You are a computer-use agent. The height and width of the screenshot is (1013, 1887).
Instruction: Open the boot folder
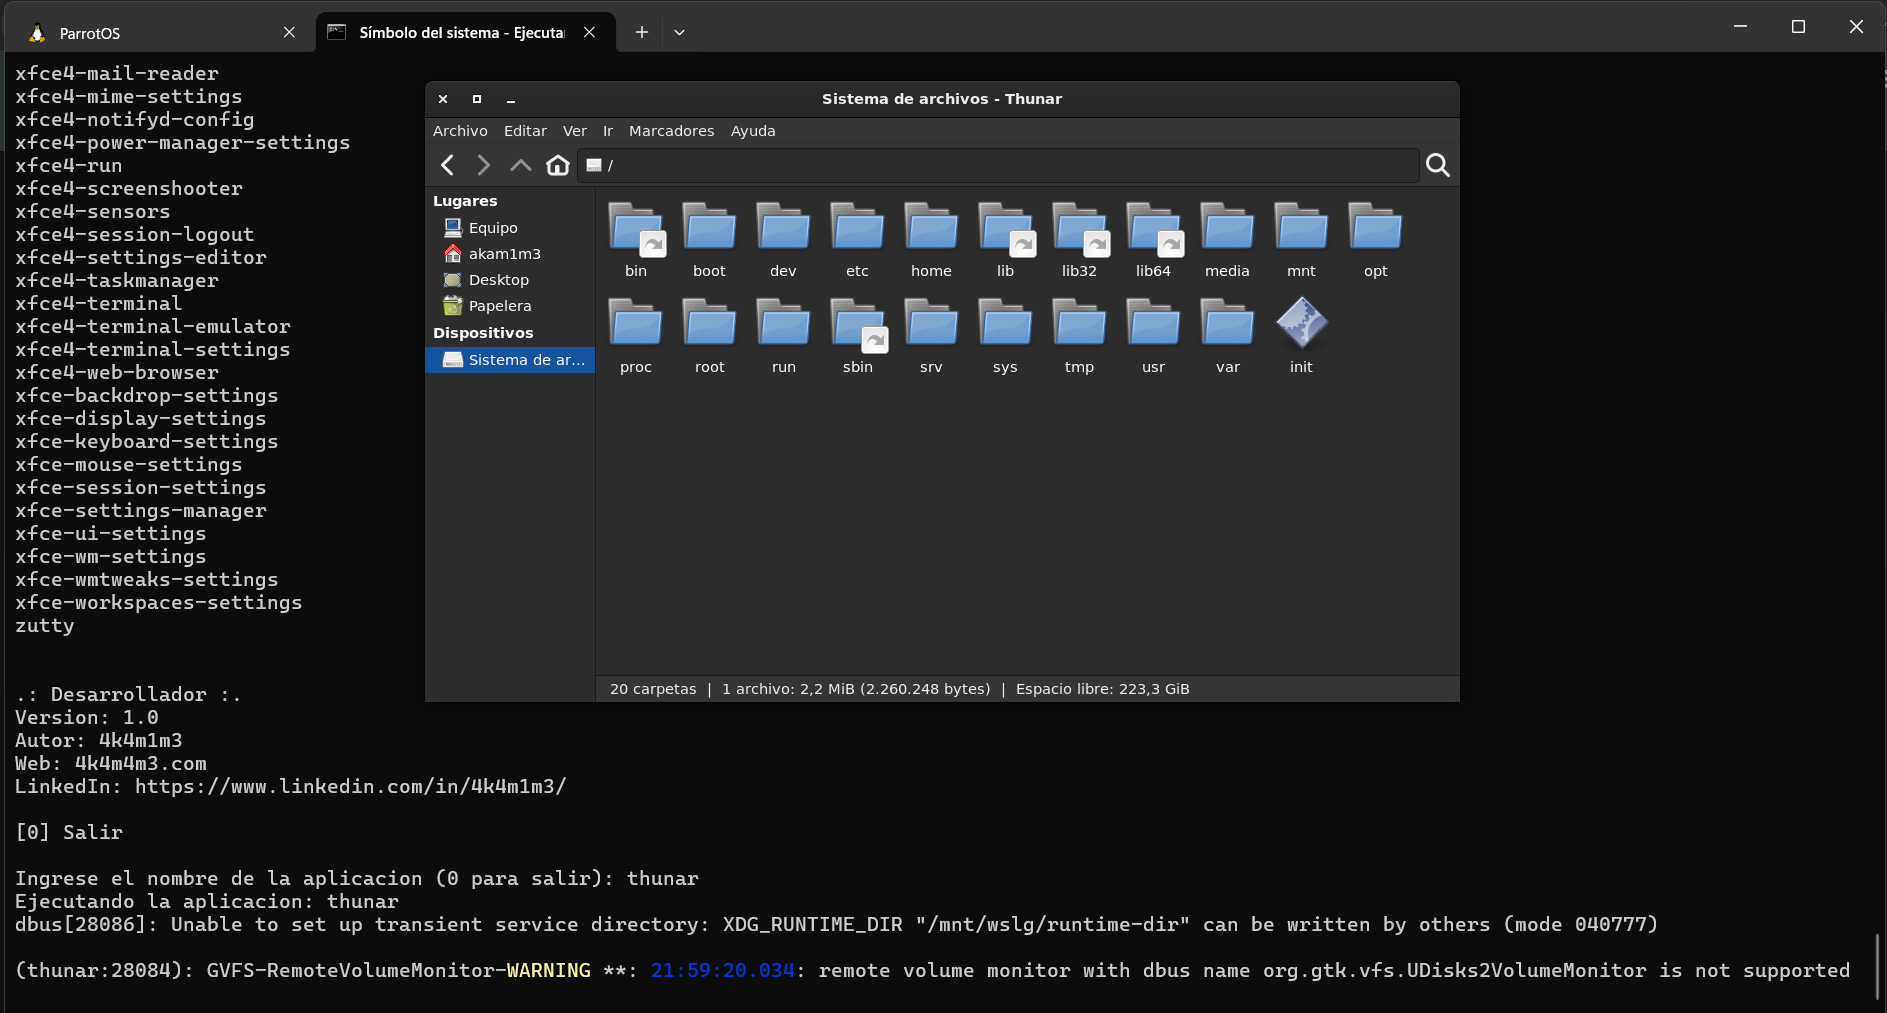[x=710, y=241]
